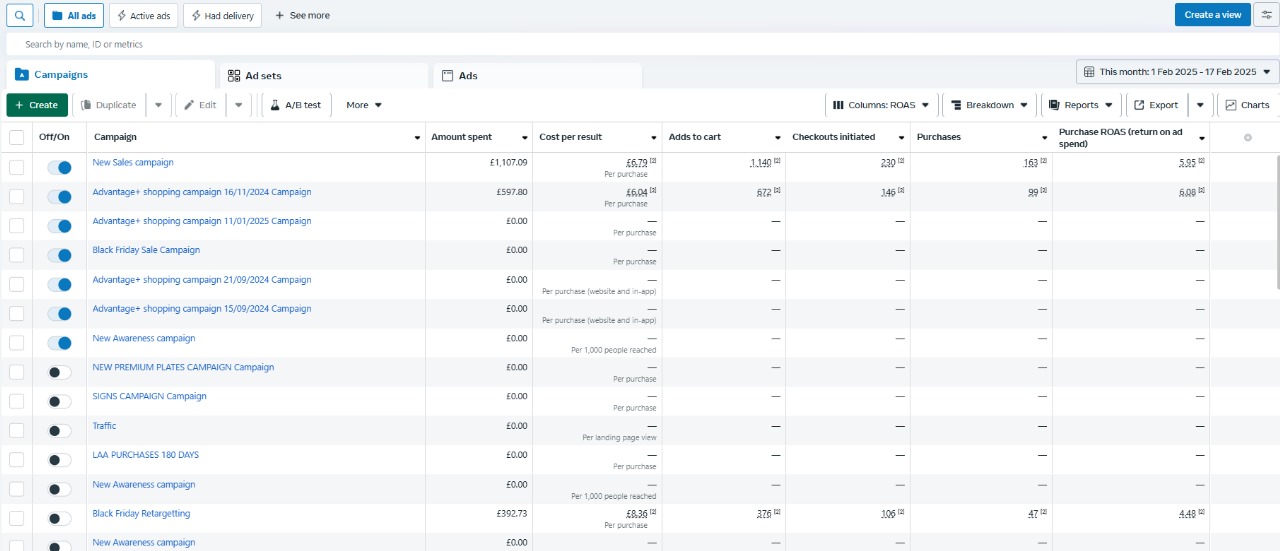Click the search magnifier icon
The height and width of the screenshot is (551, 1280).
(20, 15)
